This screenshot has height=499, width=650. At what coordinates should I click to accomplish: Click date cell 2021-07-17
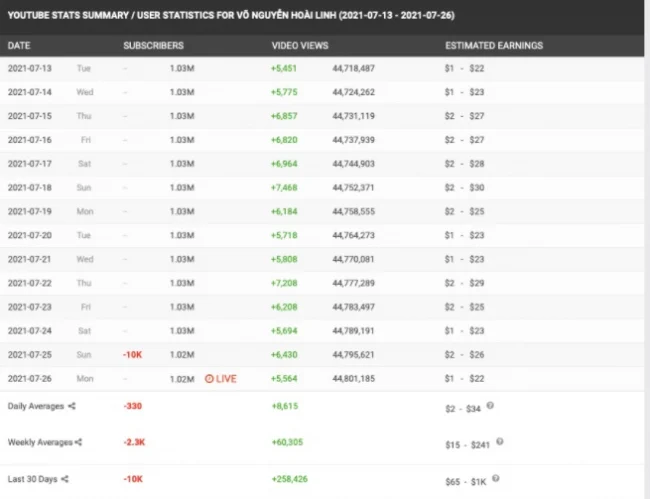click(30, 164)
